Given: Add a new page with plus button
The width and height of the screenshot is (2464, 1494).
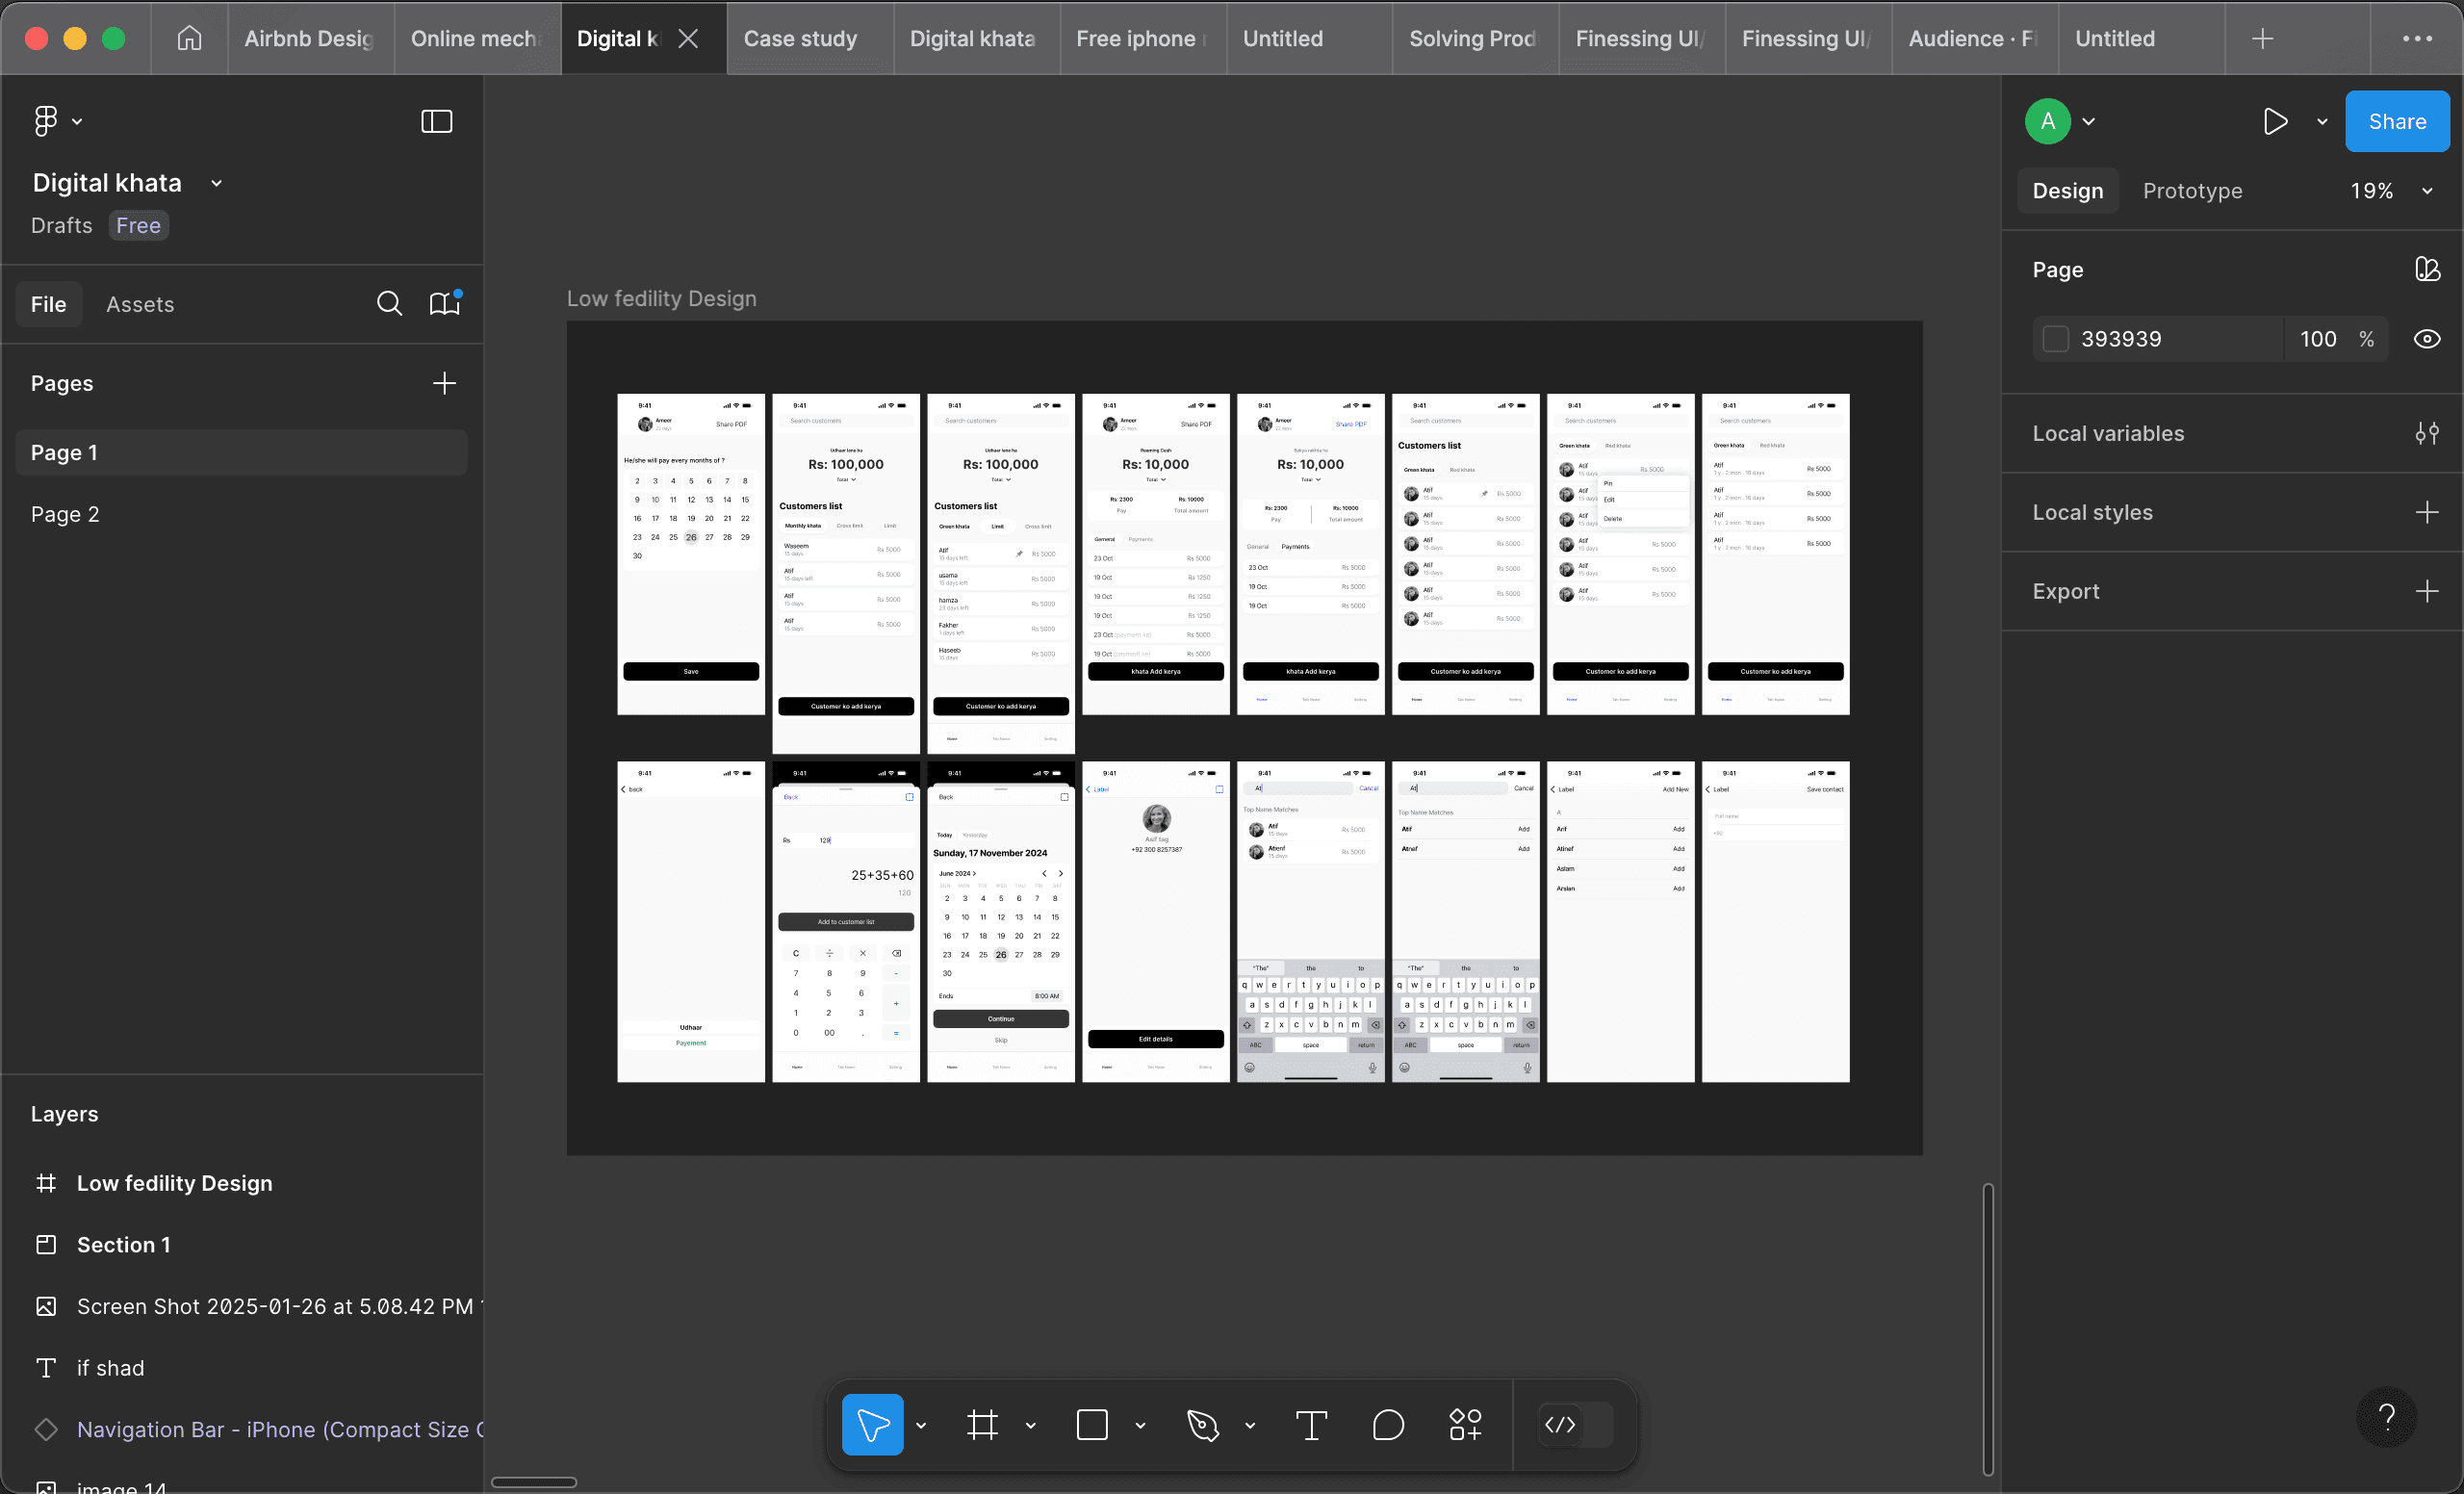Looking at the screenshot, I should point(444,383).
